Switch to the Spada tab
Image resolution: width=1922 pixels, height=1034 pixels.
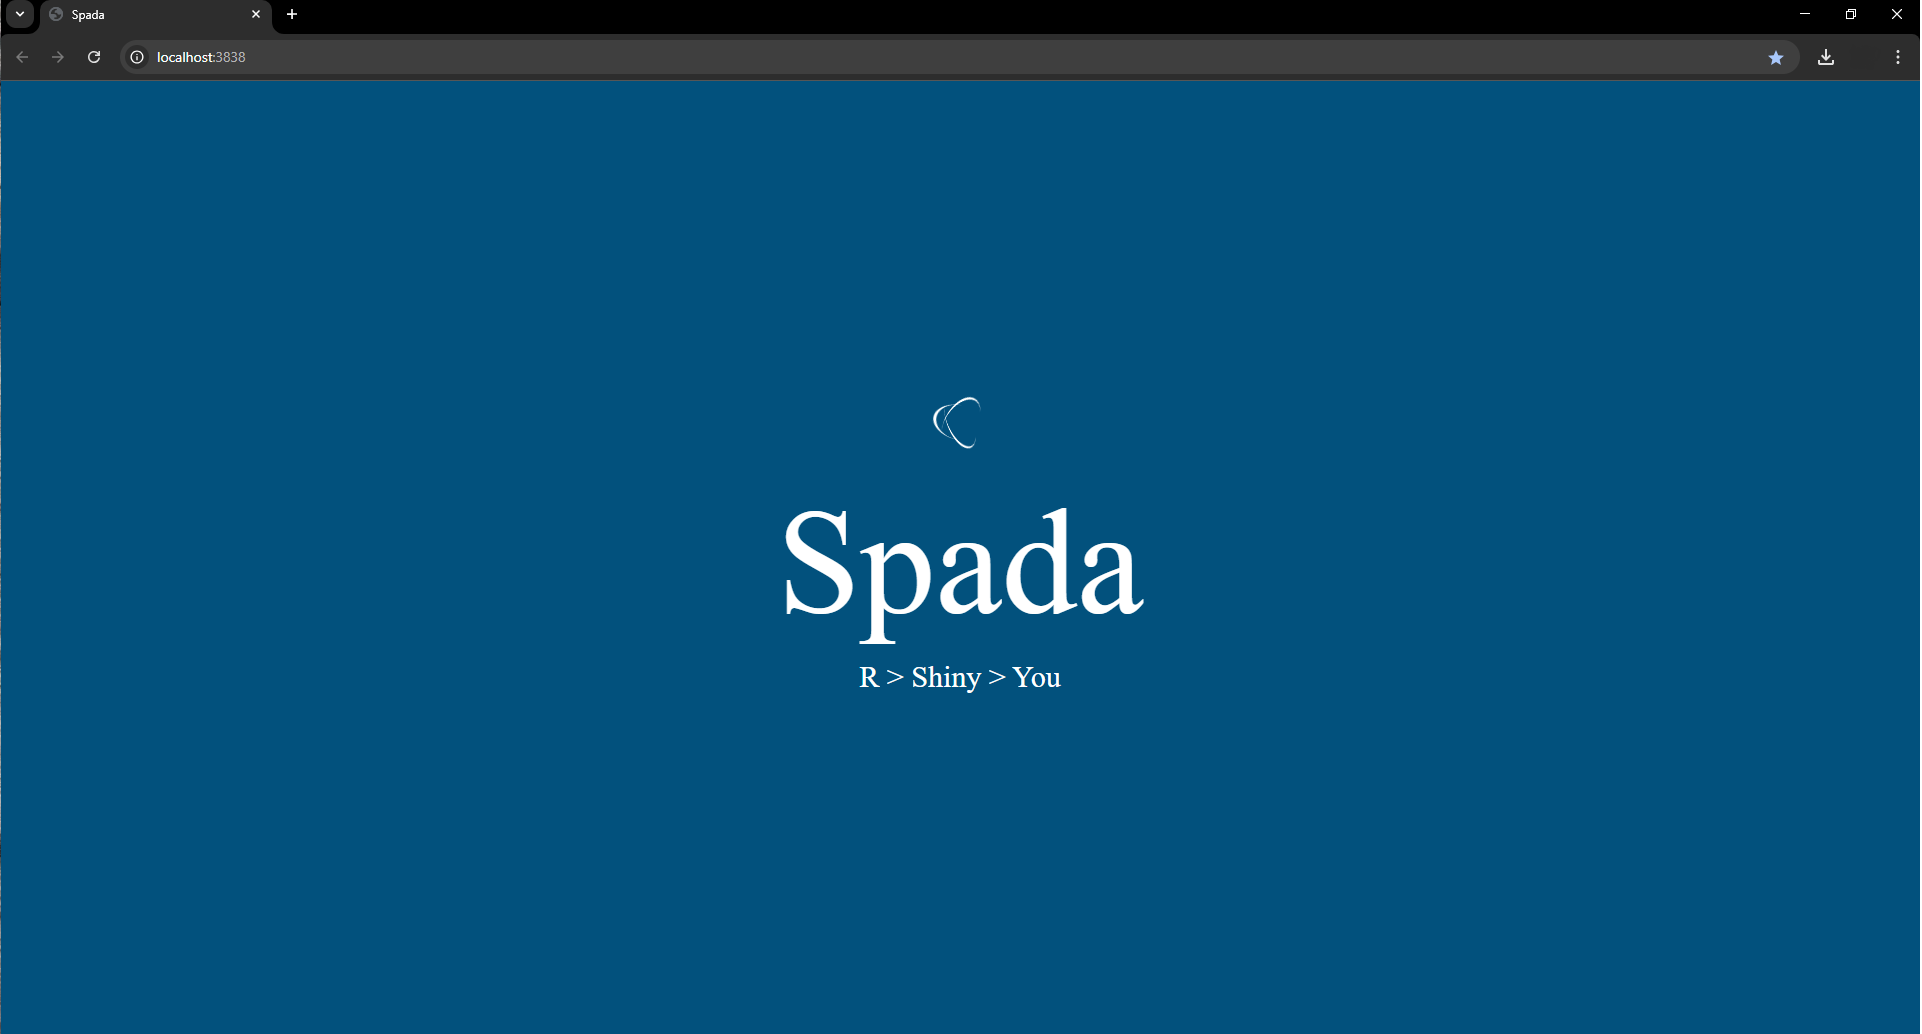tap(150, 15)
